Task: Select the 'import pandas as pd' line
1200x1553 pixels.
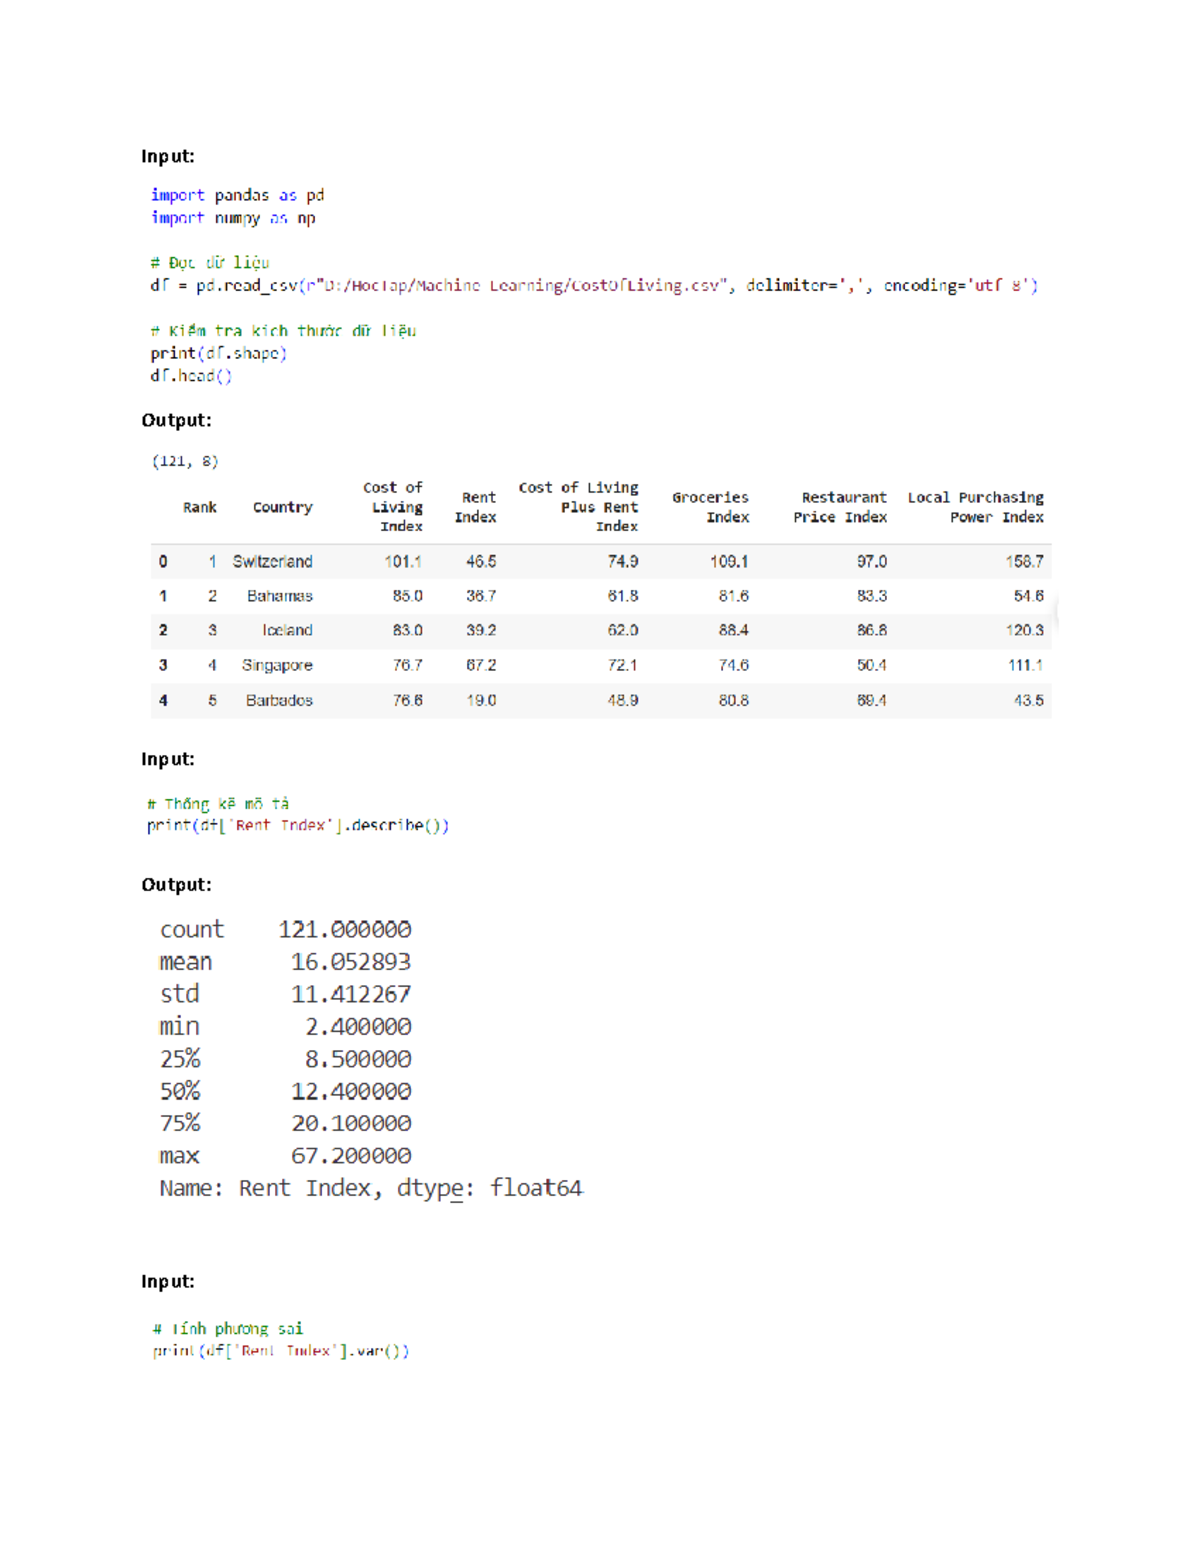Action: (x=237, y=195)
